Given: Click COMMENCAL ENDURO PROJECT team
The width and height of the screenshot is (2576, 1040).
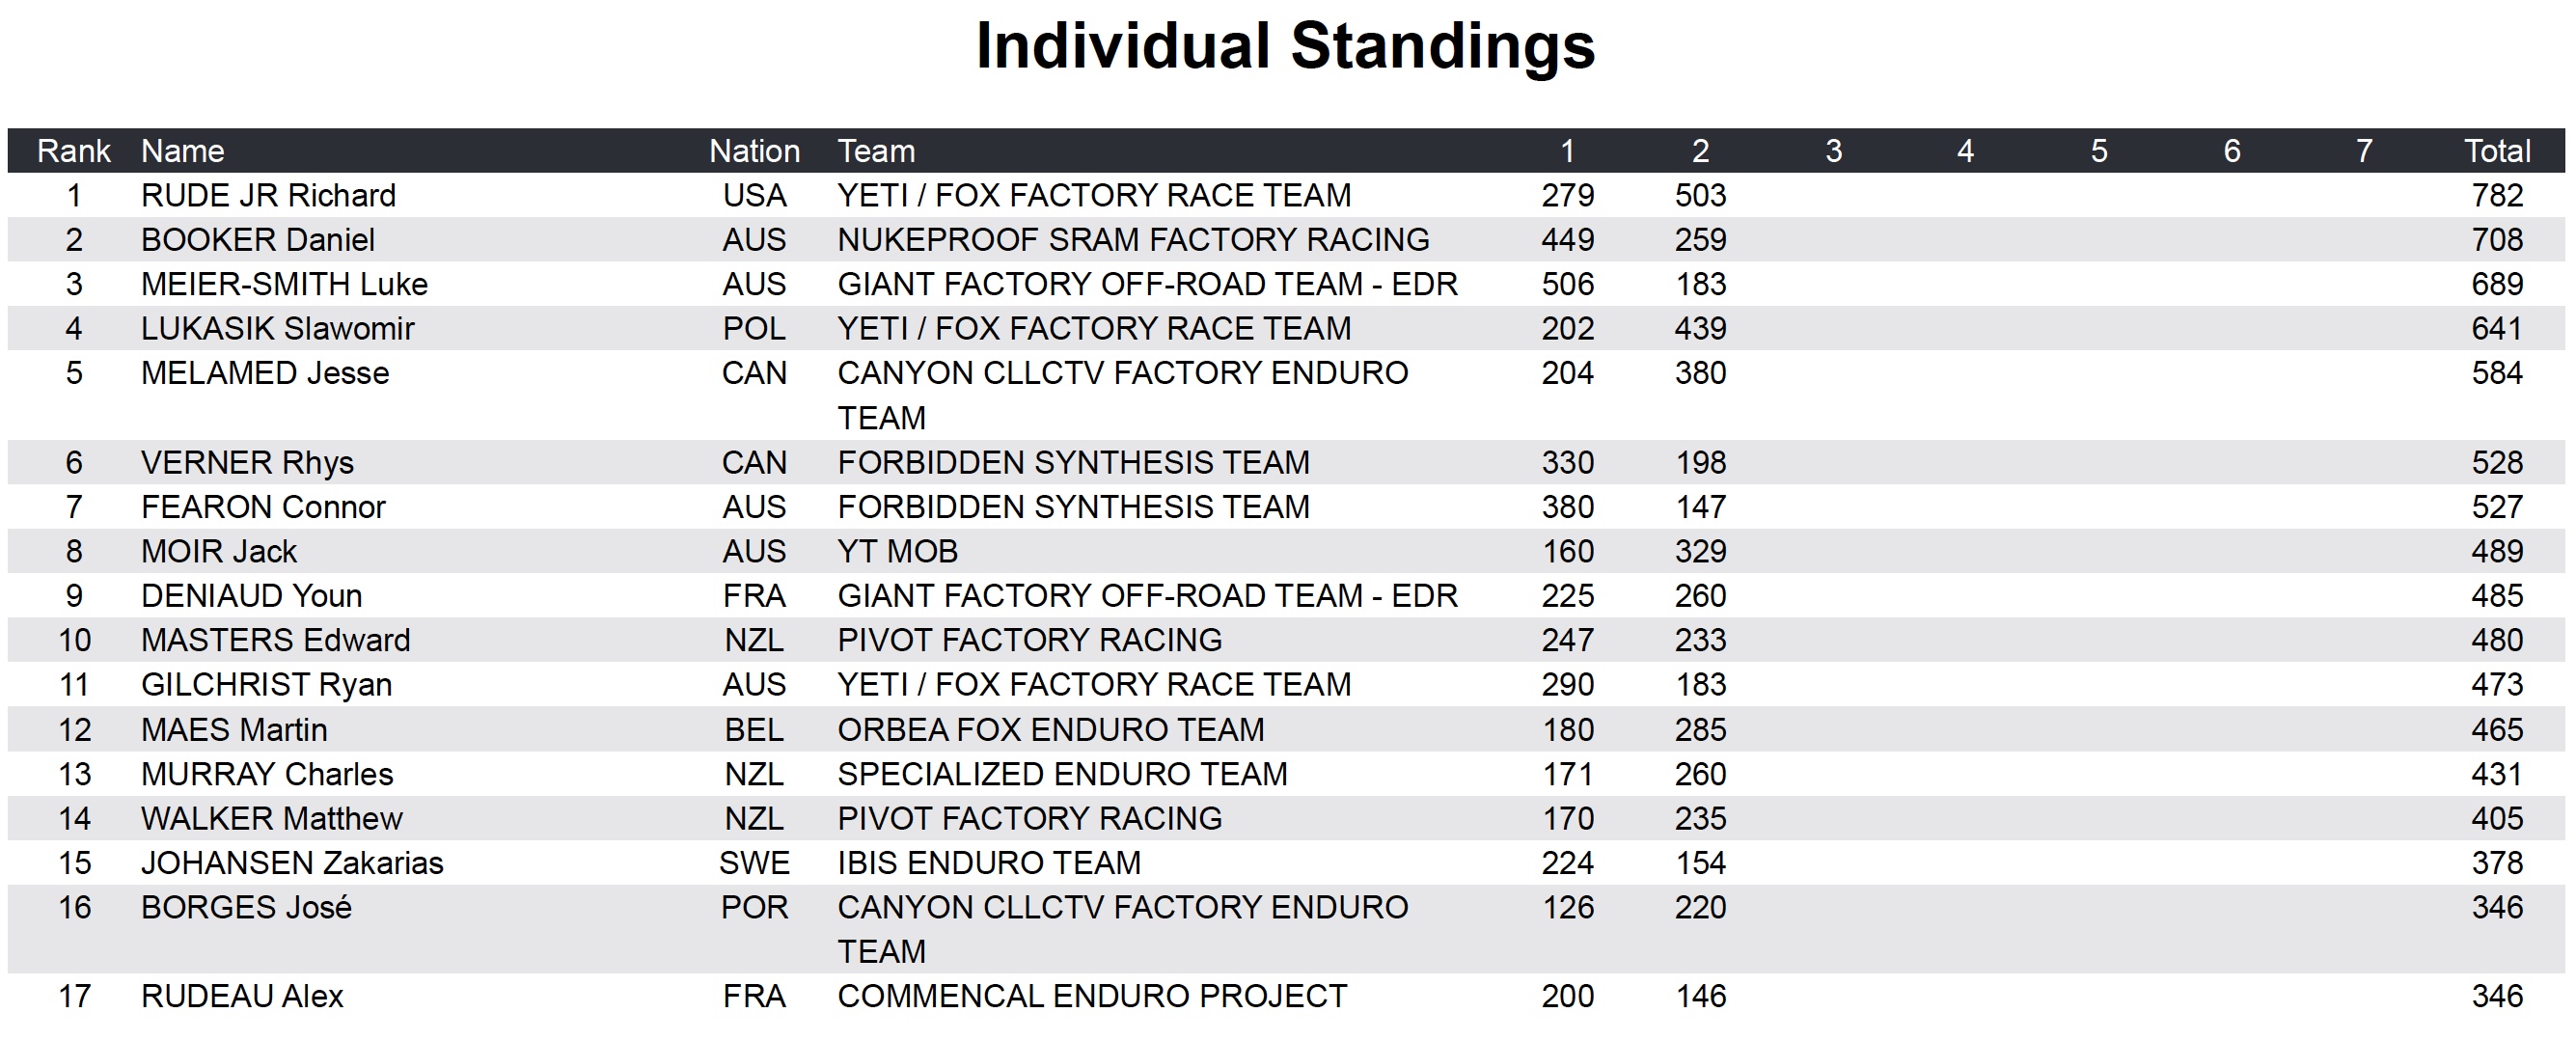Looking at the screenshot, I should (1092, 996).
